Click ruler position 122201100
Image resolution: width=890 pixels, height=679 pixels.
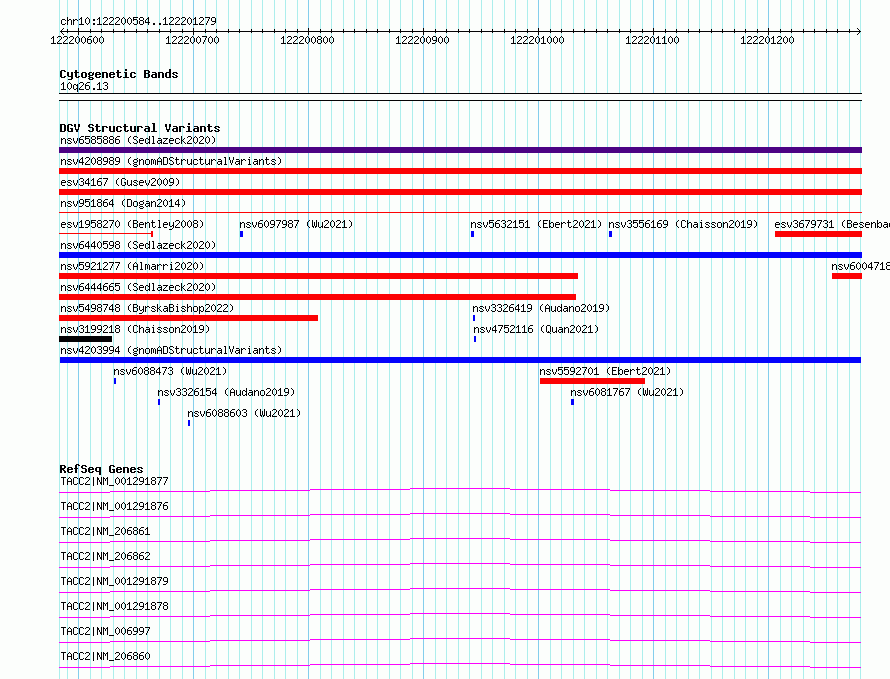pyautogui.click(x=652, y=40)
